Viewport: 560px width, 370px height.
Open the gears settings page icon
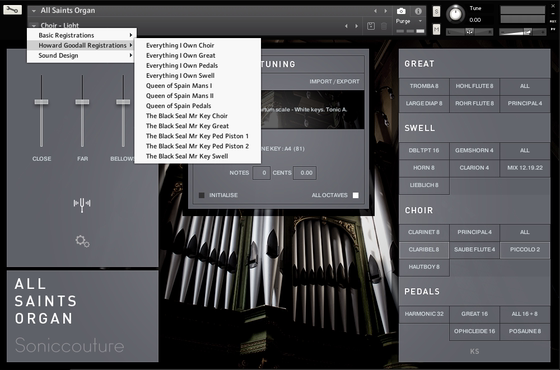pos(82,241)
